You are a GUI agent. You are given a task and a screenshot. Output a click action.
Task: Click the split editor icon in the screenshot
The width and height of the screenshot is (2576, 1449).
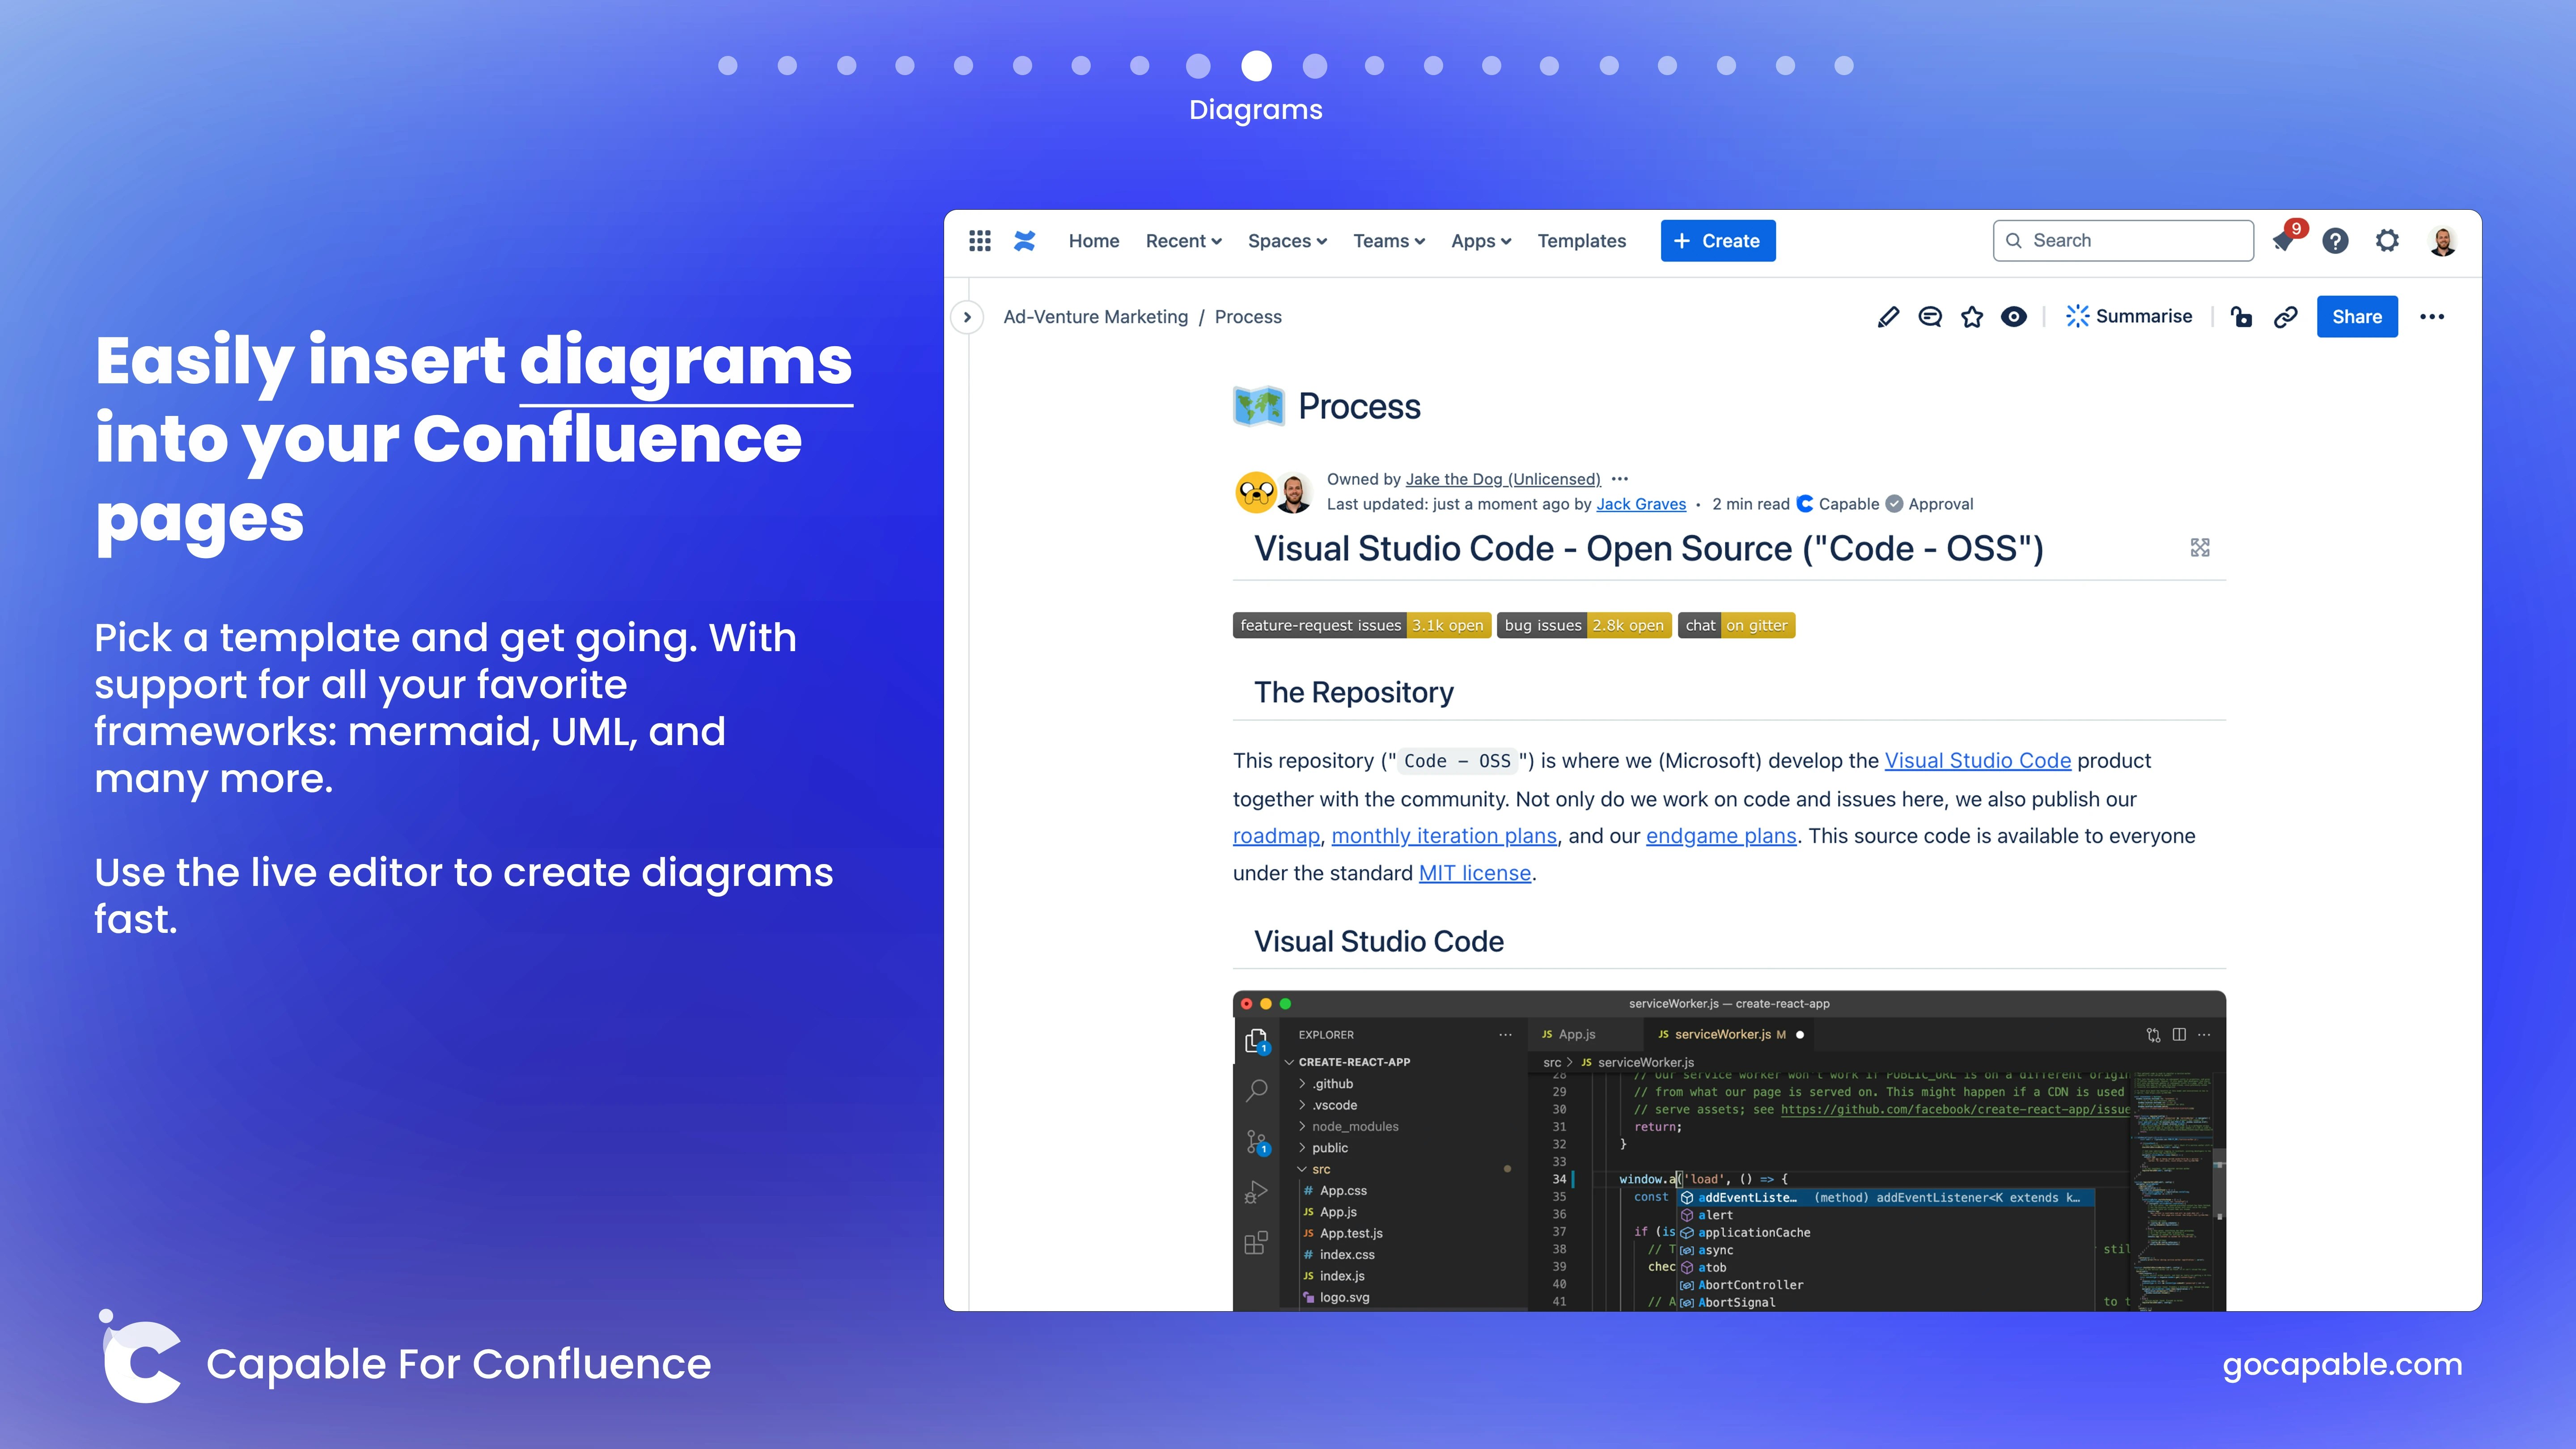pyautogui.click(x=2179, y=1034)
